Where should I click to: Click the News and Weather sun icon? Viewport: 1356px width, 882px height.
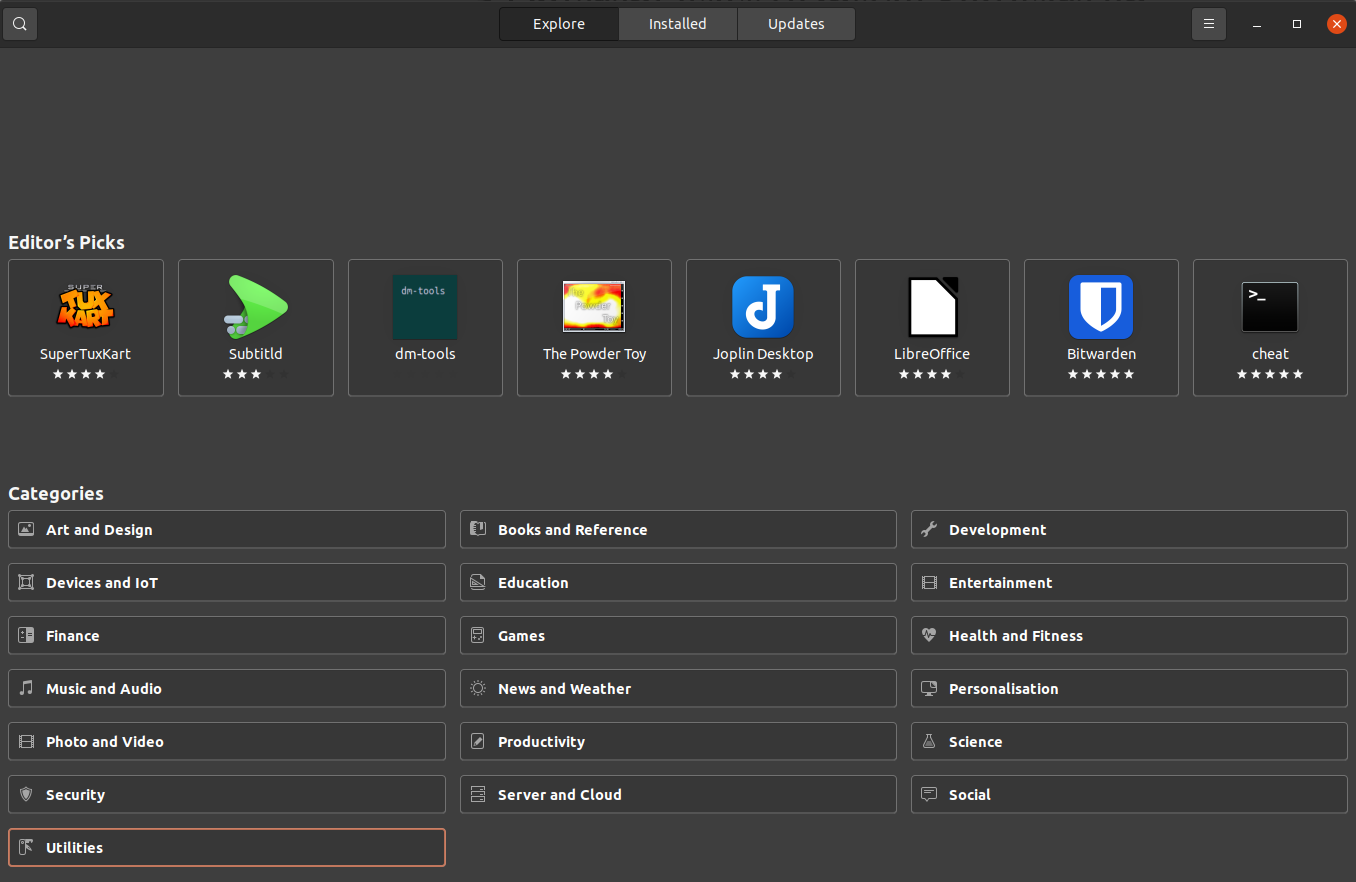pyautogui.click(x=476, y=688)
